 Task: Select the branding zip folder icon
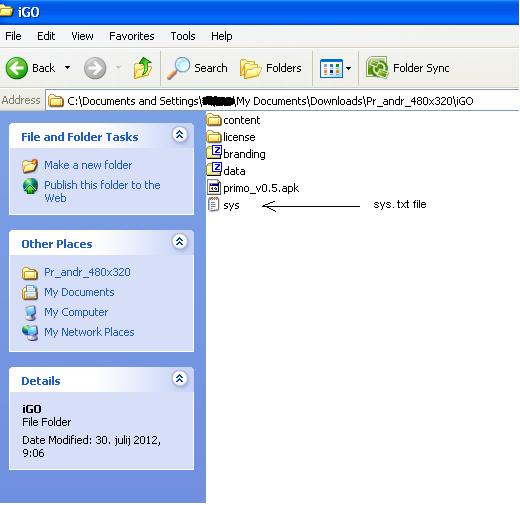point(214,153)
